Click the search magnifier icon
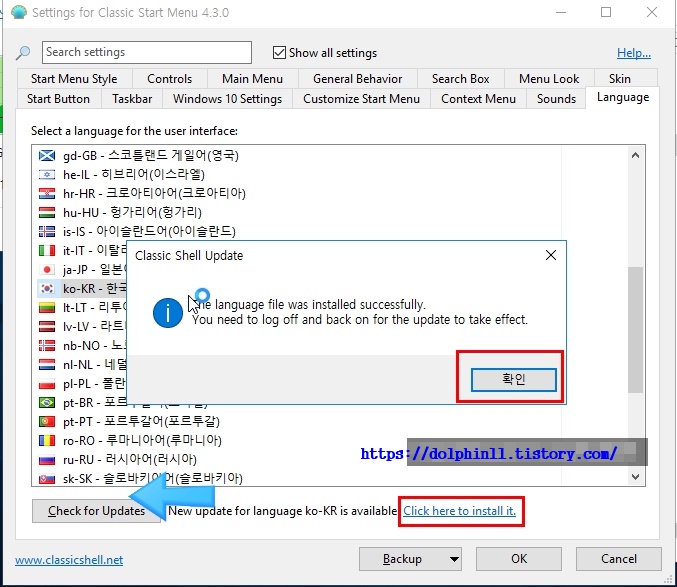This screenshot has width=677, height=587. point(23,53)
